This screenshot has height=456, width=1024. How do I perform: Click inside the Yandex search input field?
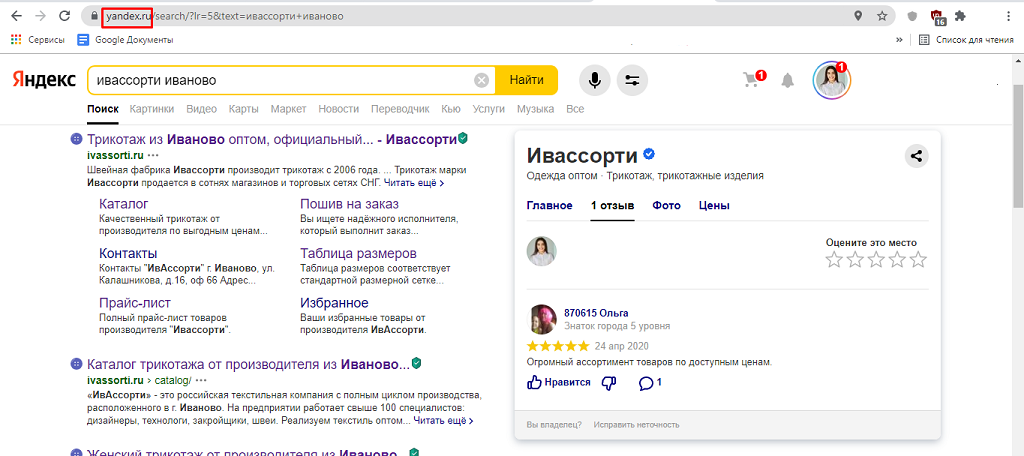280,80
